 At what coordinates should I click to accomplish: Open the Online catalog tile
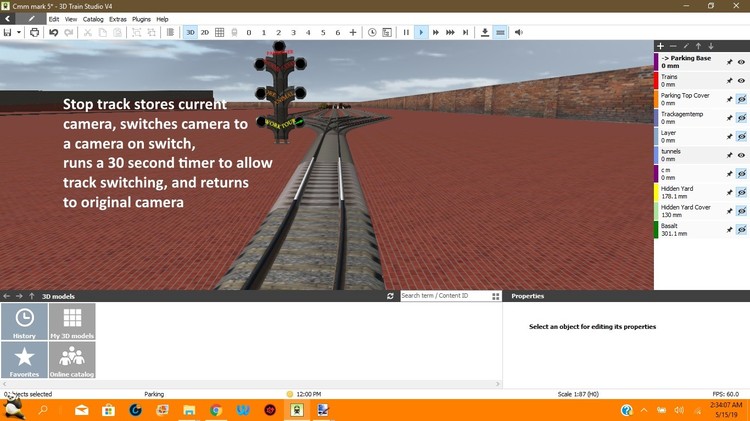click(72, 360)
